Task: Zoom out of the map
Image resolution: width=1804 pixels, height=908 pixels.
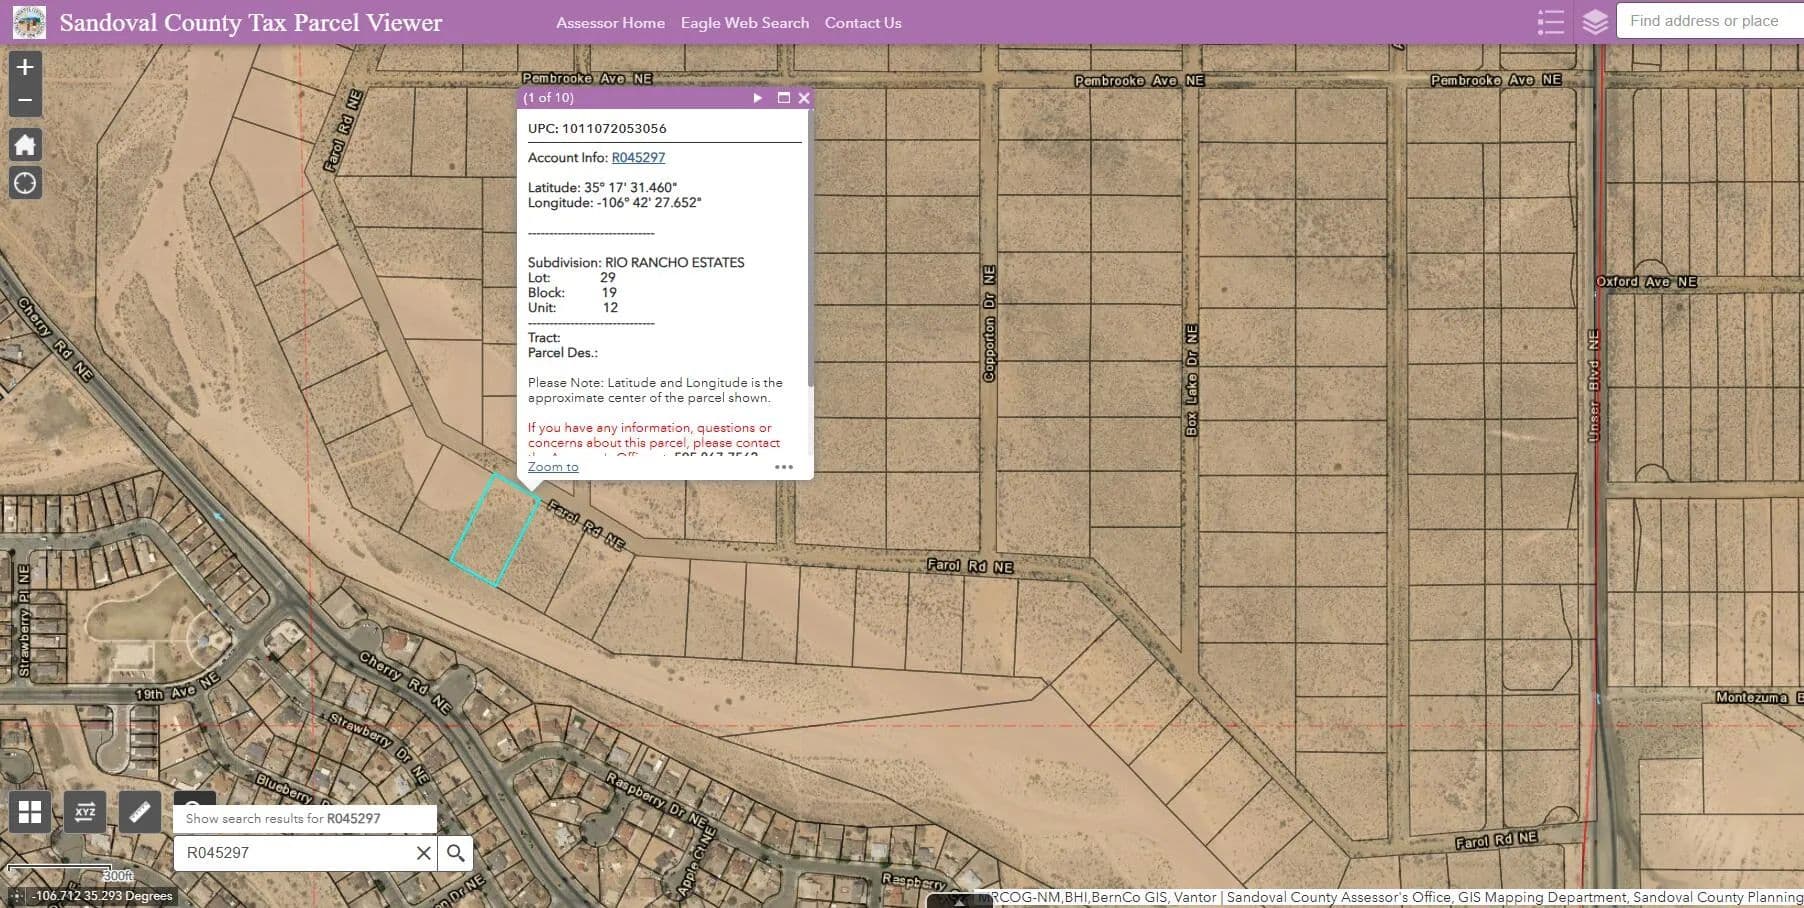Action: (x=25, y=100)
